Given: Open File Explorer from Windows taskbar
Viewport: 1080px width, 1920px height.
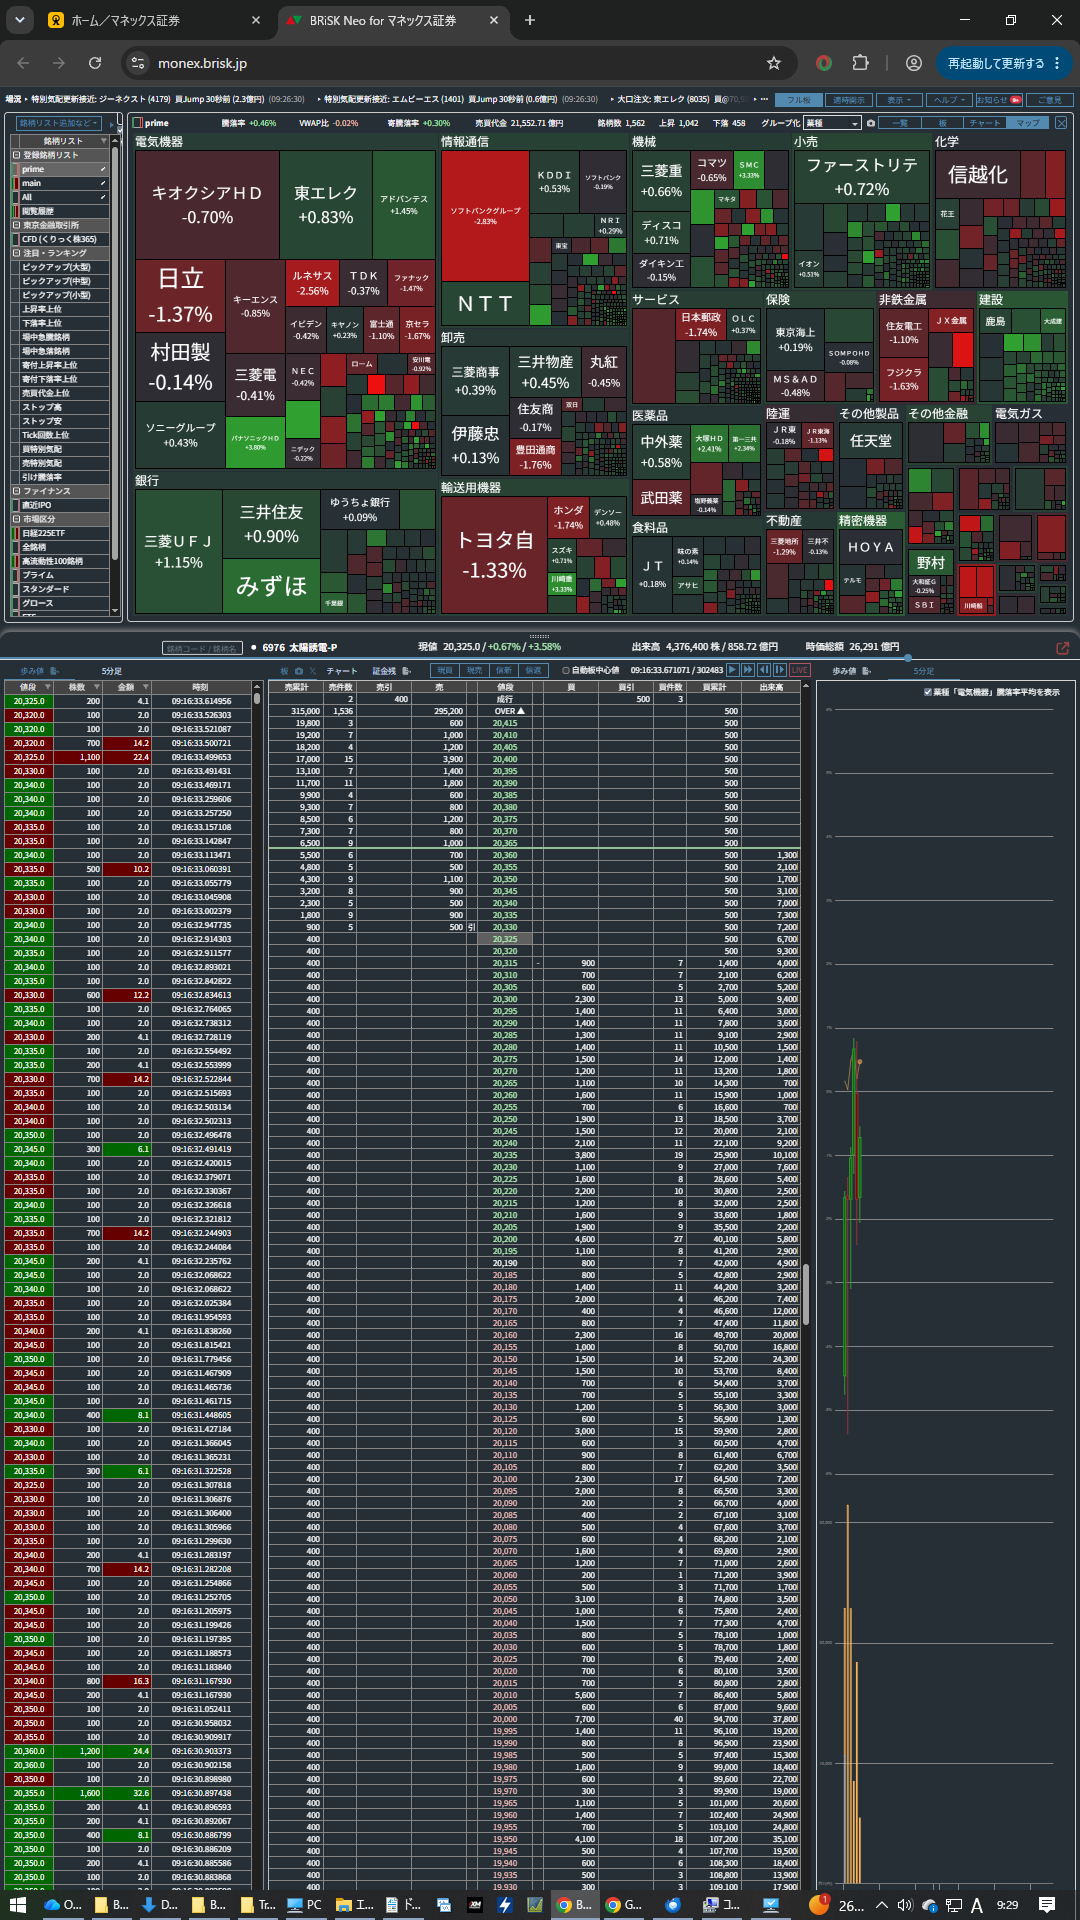Looking at the screenshot, I should [343, 1905].
